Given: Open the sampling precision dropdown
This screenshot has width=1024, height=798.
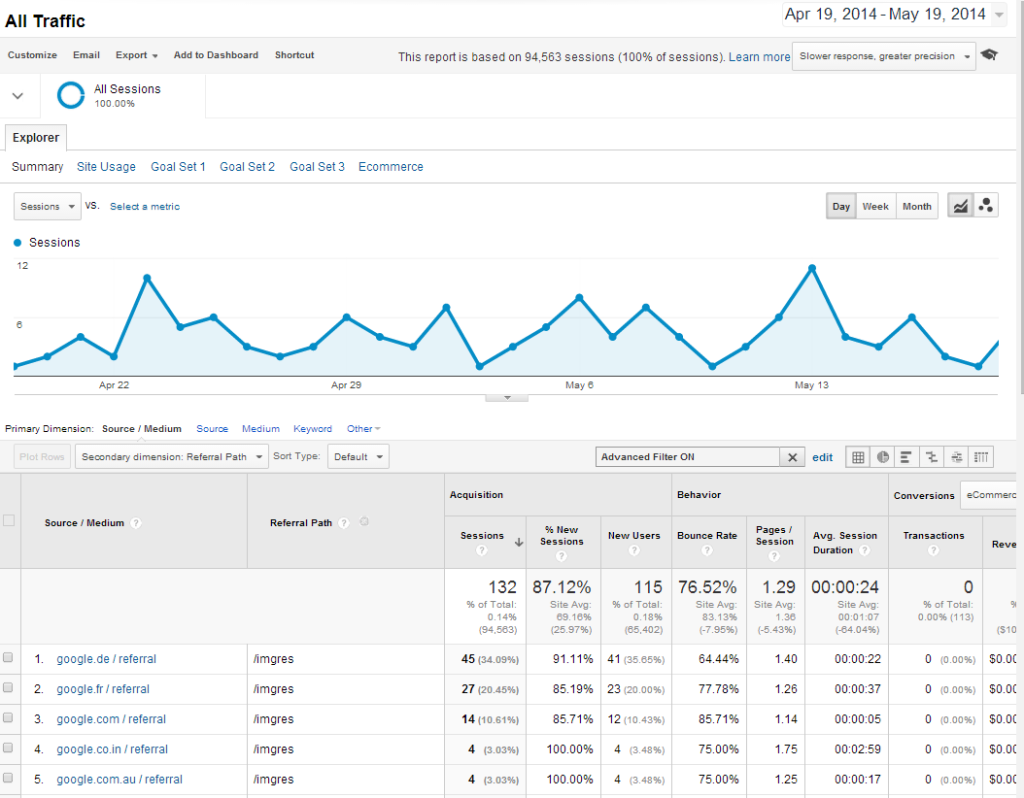Looking at the screenshot, I should coord(884,56).
